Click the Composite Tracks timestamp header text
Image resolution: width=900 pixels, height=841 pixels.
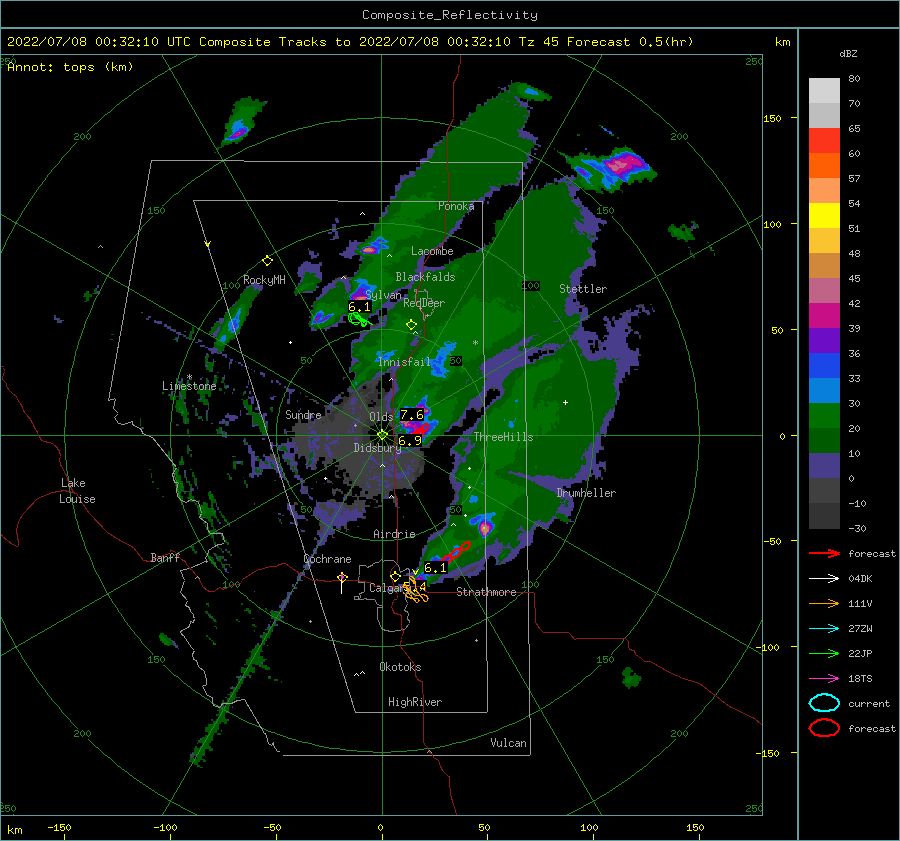pos(350,42)
